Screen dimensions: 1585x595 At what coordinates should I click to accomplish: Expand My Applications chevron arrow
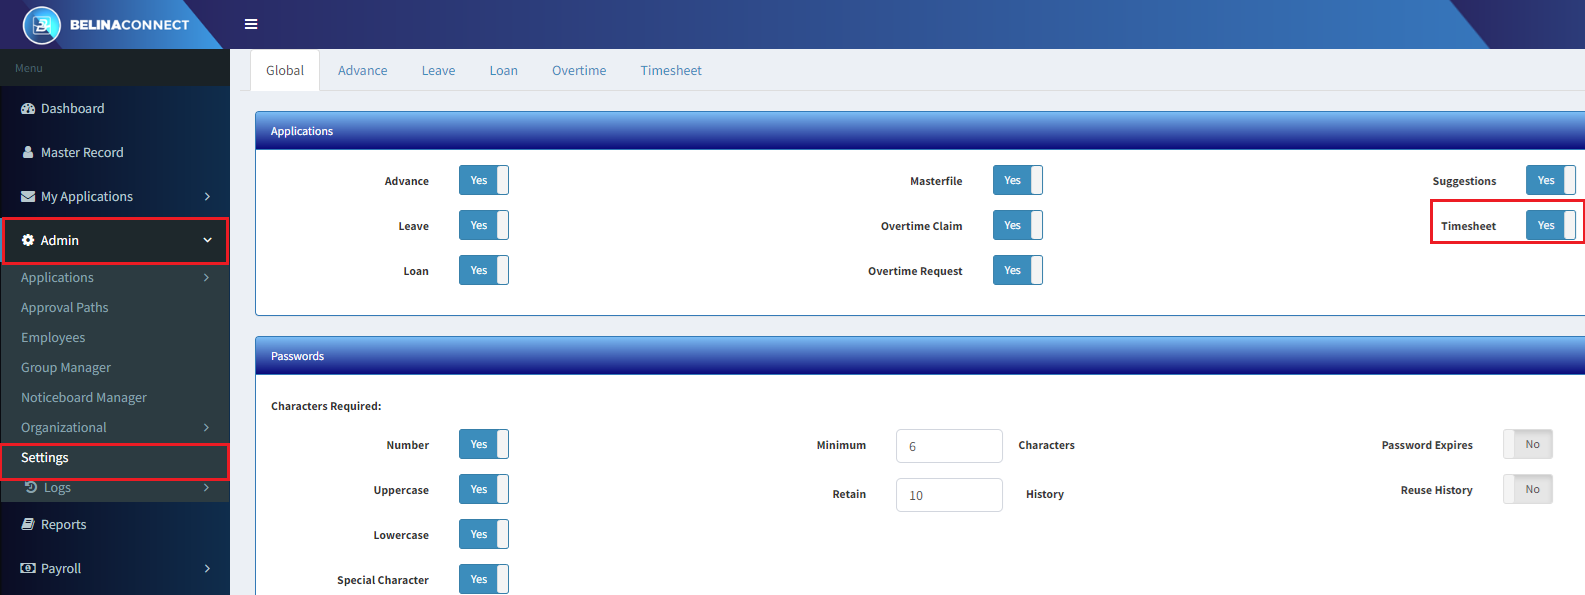tap(207, 196)
